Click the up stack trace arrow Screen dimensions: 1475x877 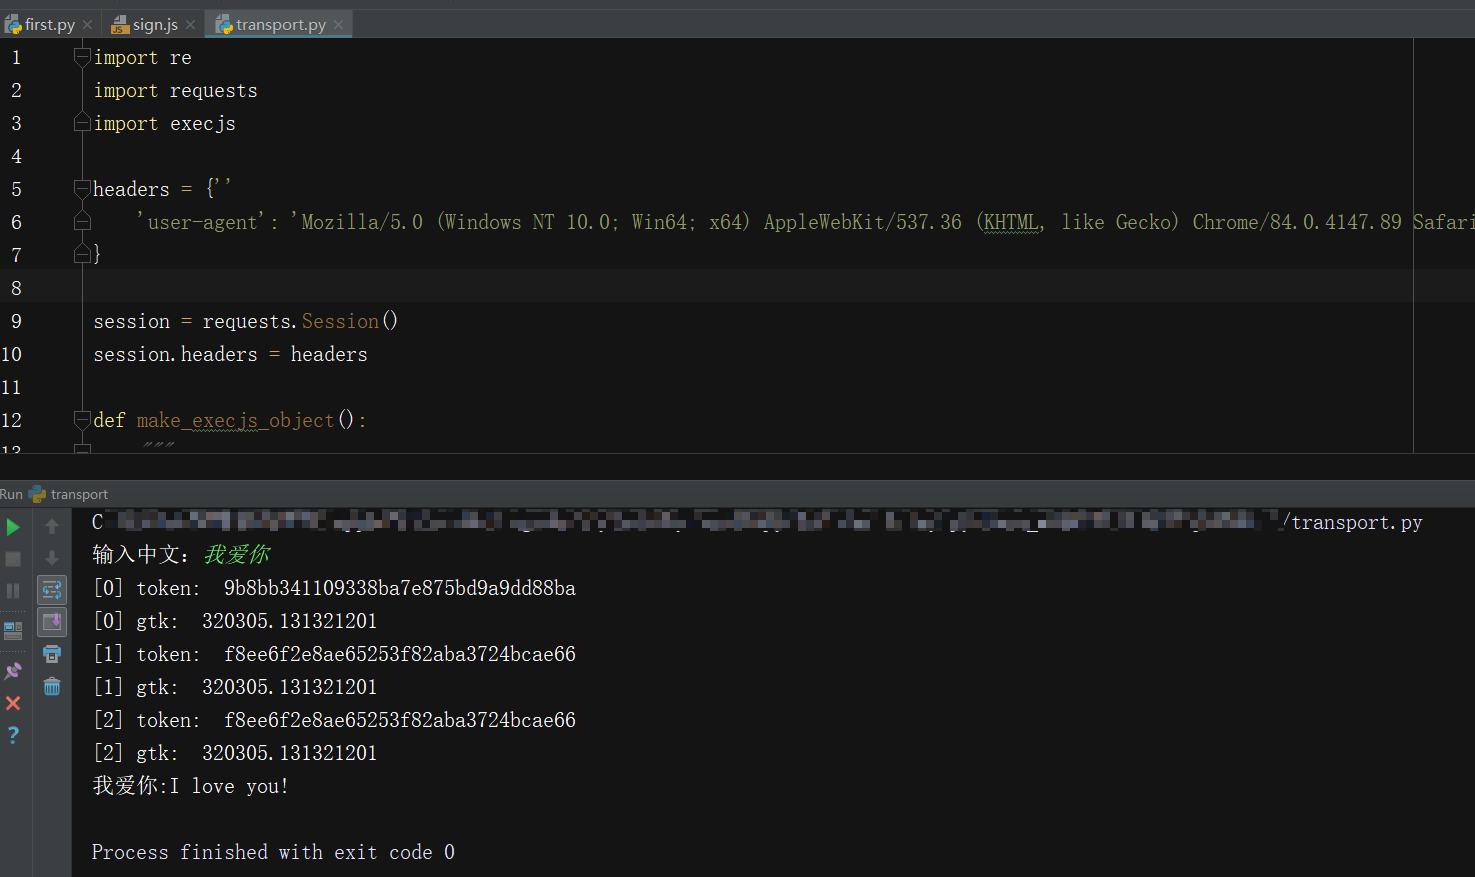pyautogui.click(x=52, y=526)
